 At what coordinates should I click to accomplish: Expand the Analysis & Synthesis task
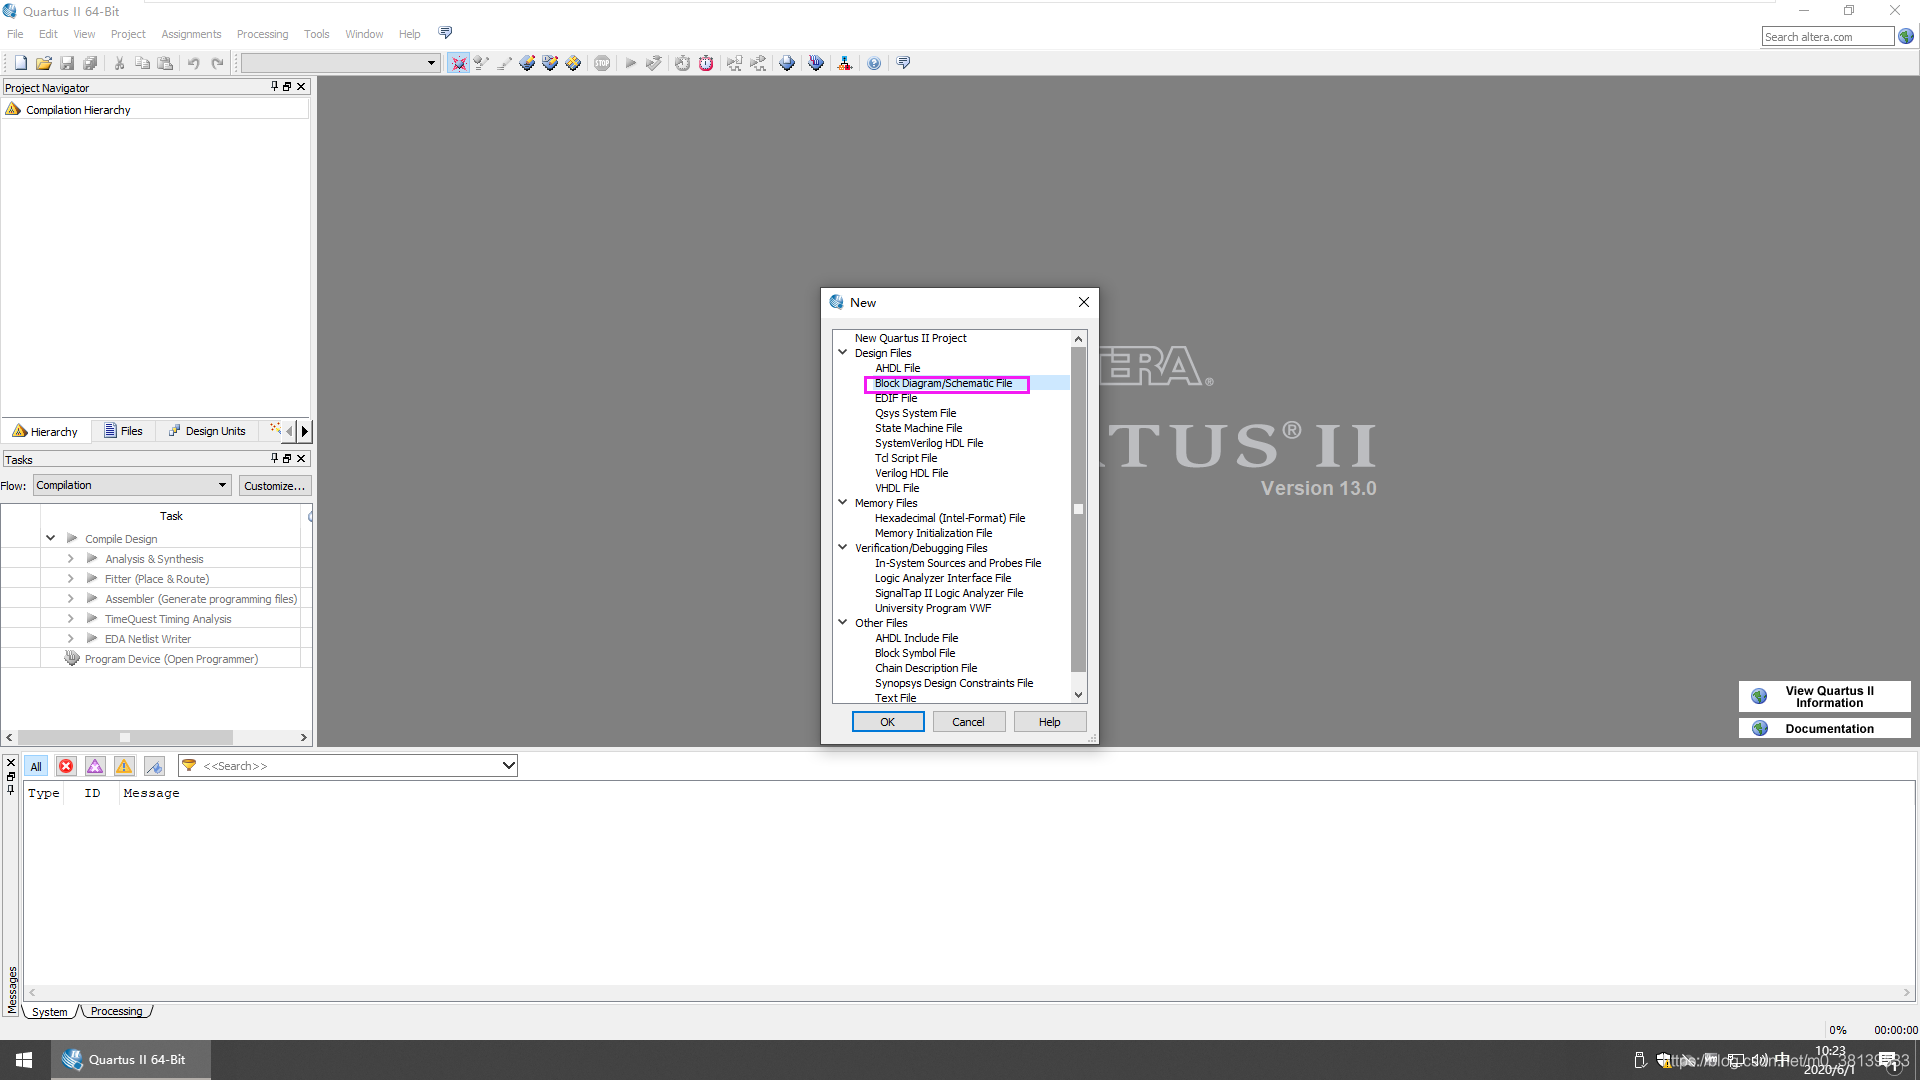pyautogui.click(x=70, y=559)
